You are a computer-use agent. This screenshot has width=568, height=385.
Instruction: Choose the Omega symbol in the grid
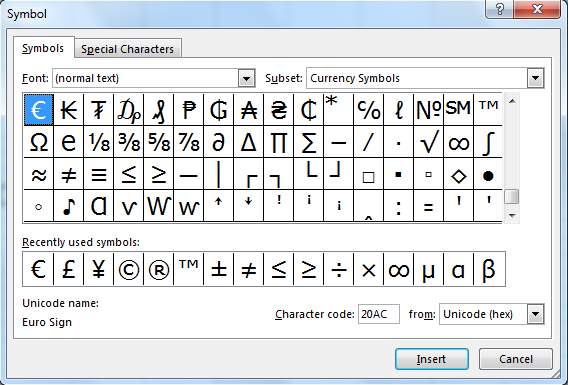38,142
